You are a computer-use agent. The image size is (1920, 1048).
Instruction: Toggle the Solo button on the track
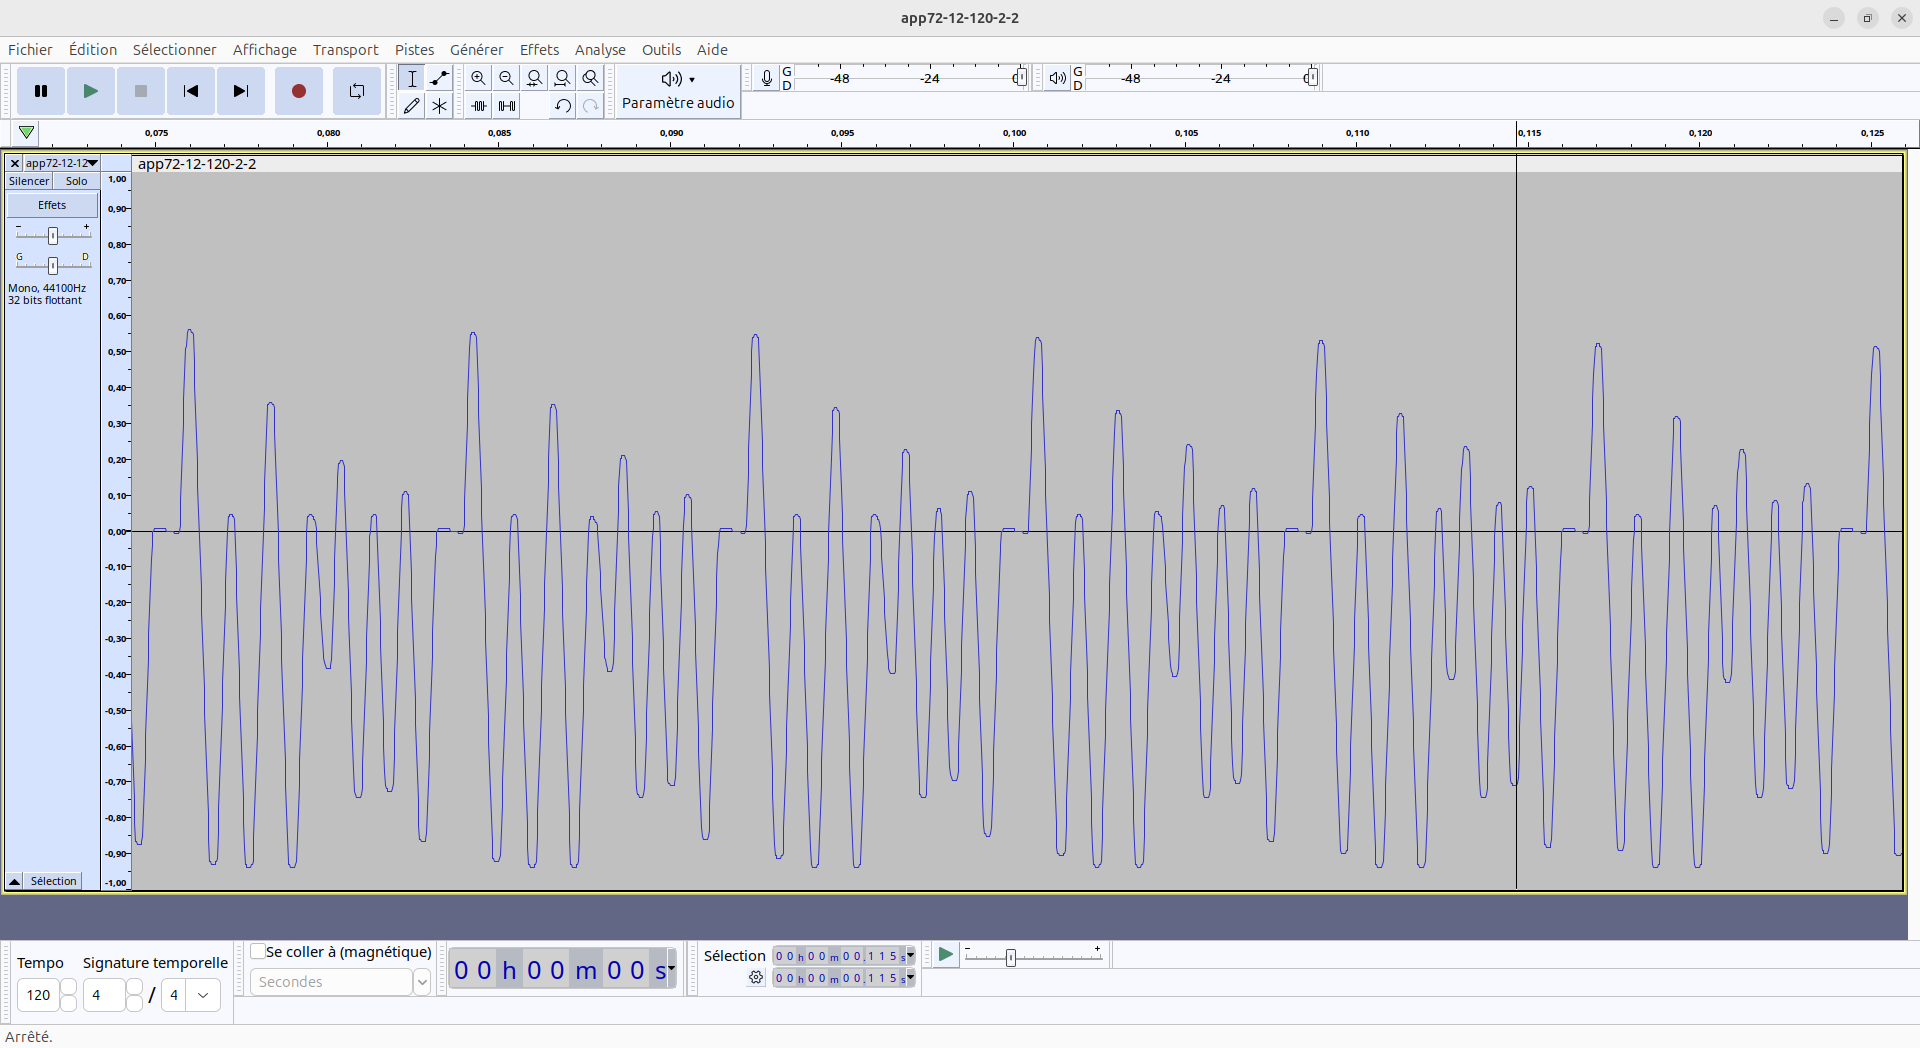tap(76, 181)
